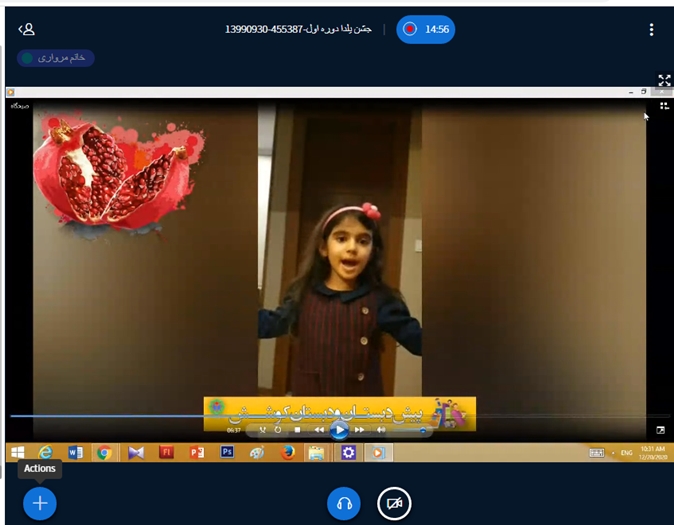This screenshot has width=674, height=525.
Task: Open Microsoft Word from the taskbar
Action: point(75,452)
